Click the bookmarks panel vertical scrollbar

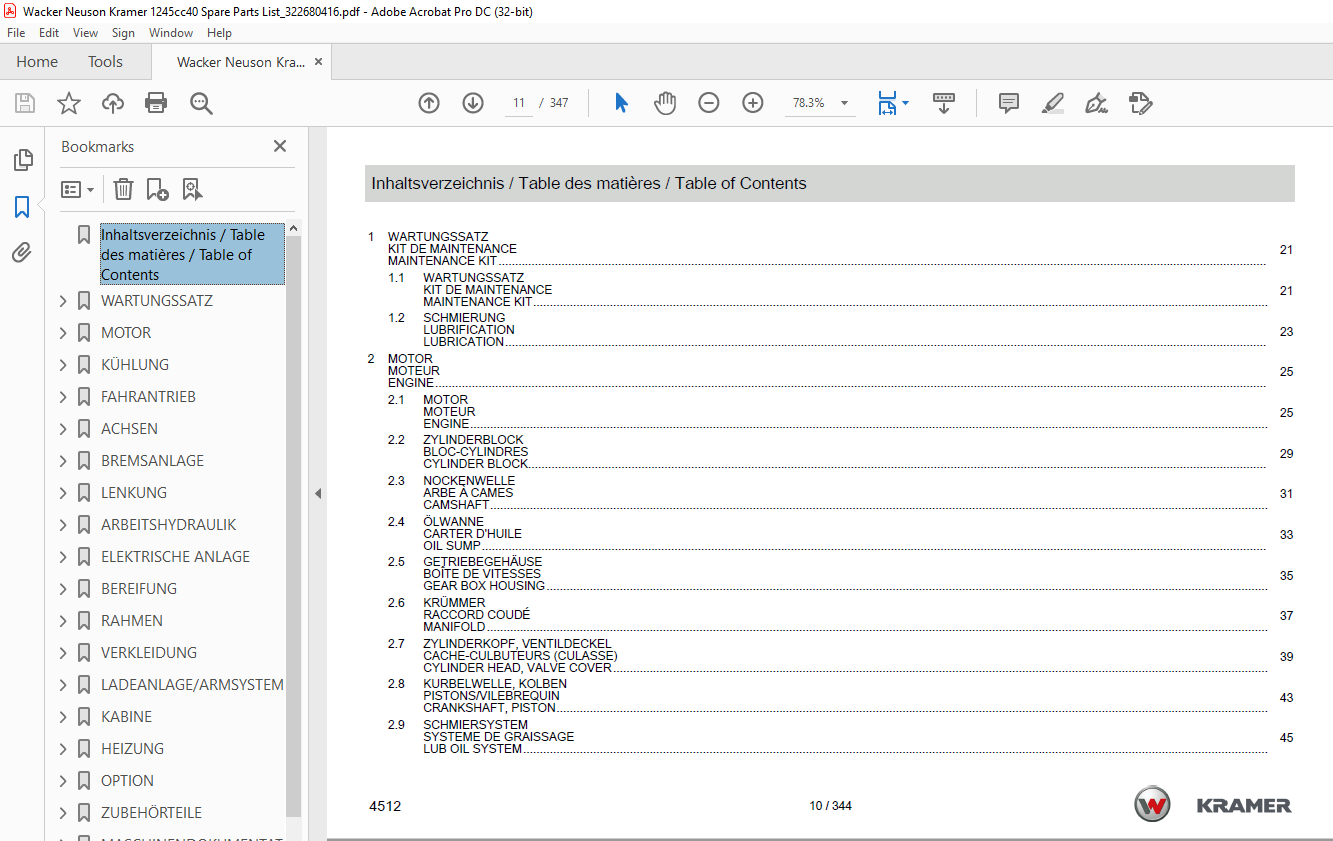tap(293, 525)
